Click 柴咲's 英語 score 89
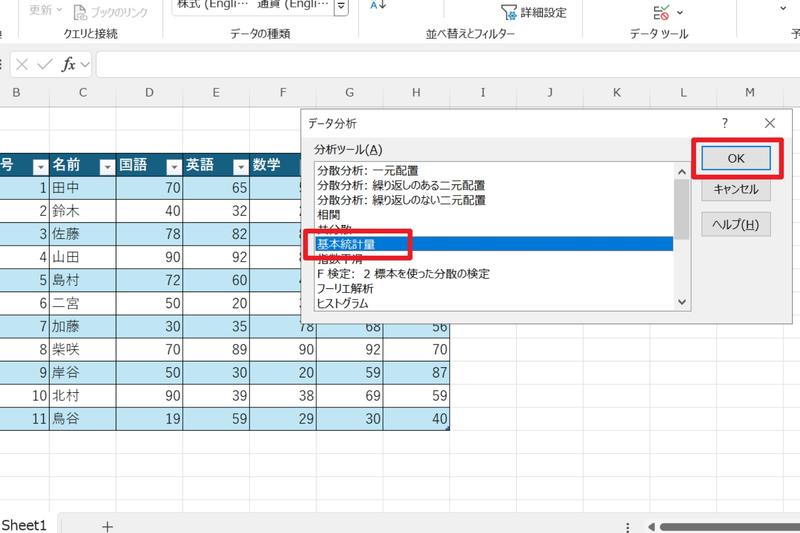The width and height of the screenshot is (800, 533). point(216,349)
